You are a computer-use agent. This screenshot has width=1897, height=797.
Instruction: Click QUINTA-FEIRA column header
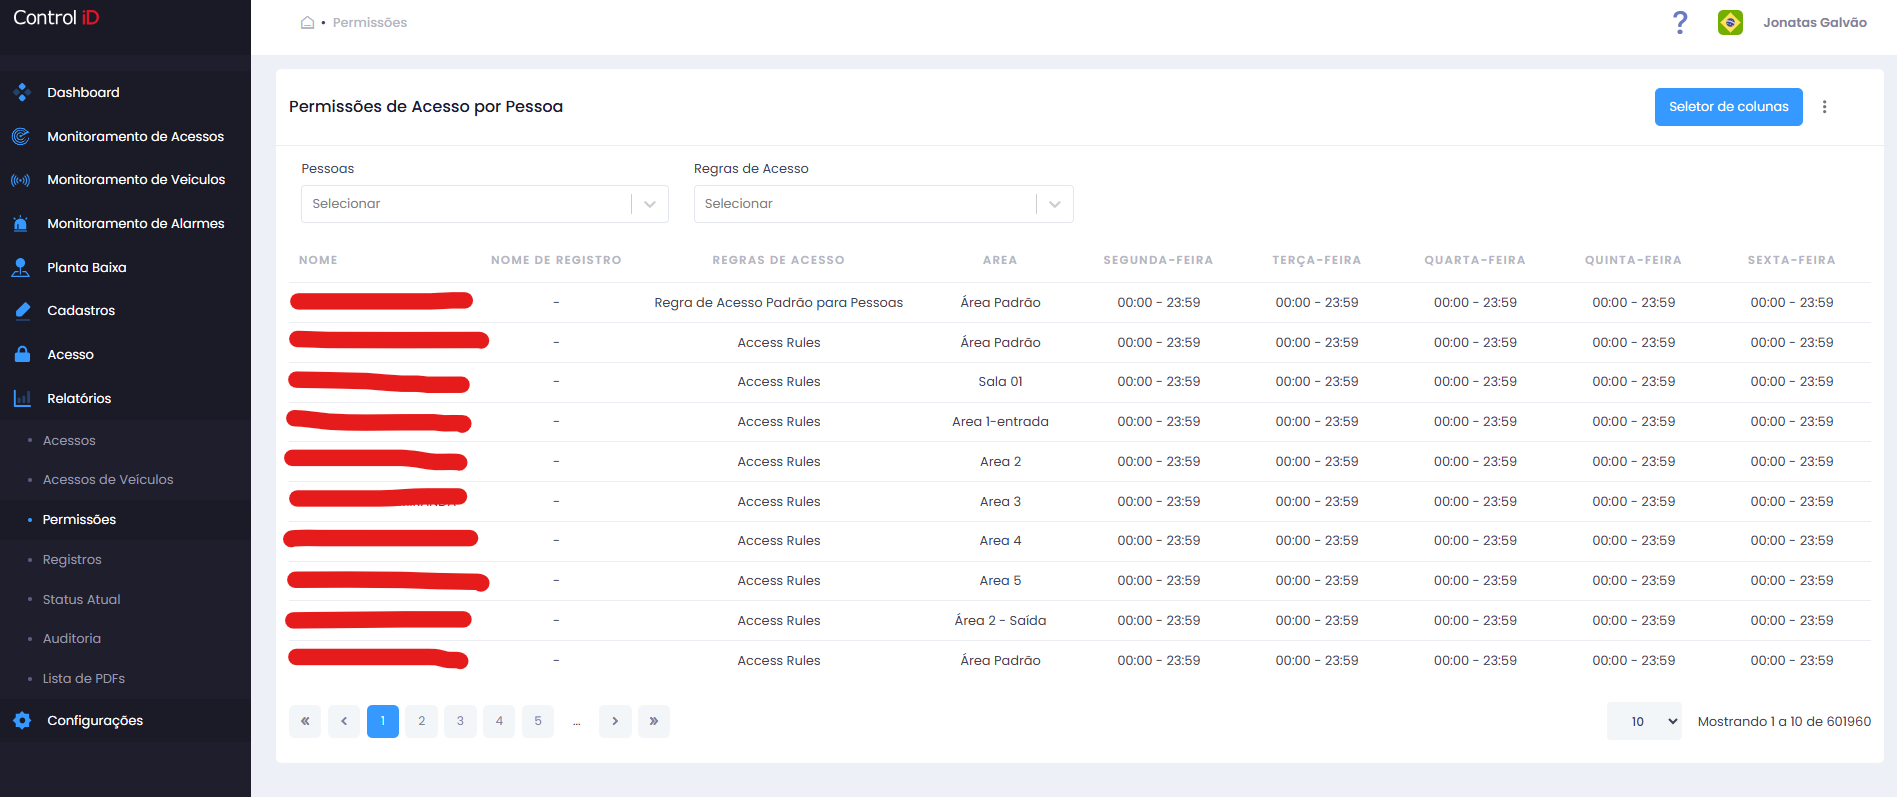pos(1633,260)
